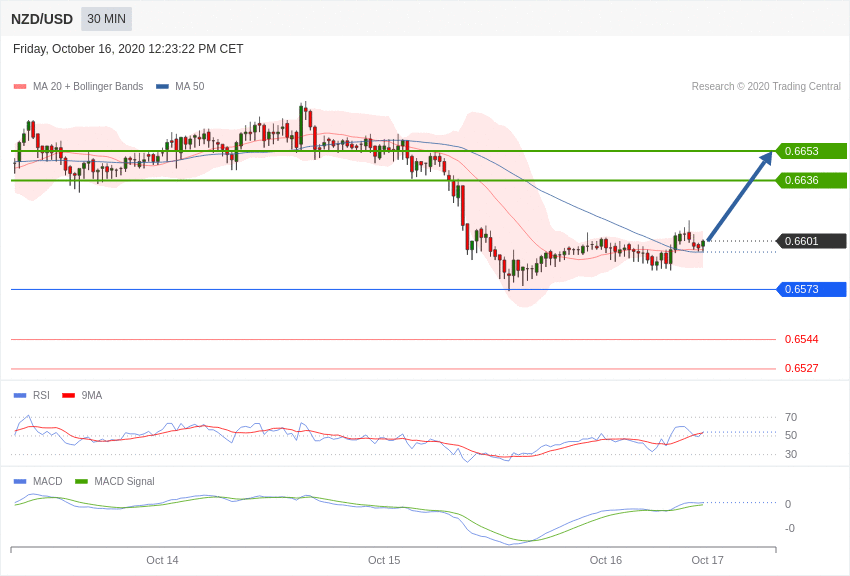
Task: Click the '9MA' legend label
Action: click(x=92, y=396)
